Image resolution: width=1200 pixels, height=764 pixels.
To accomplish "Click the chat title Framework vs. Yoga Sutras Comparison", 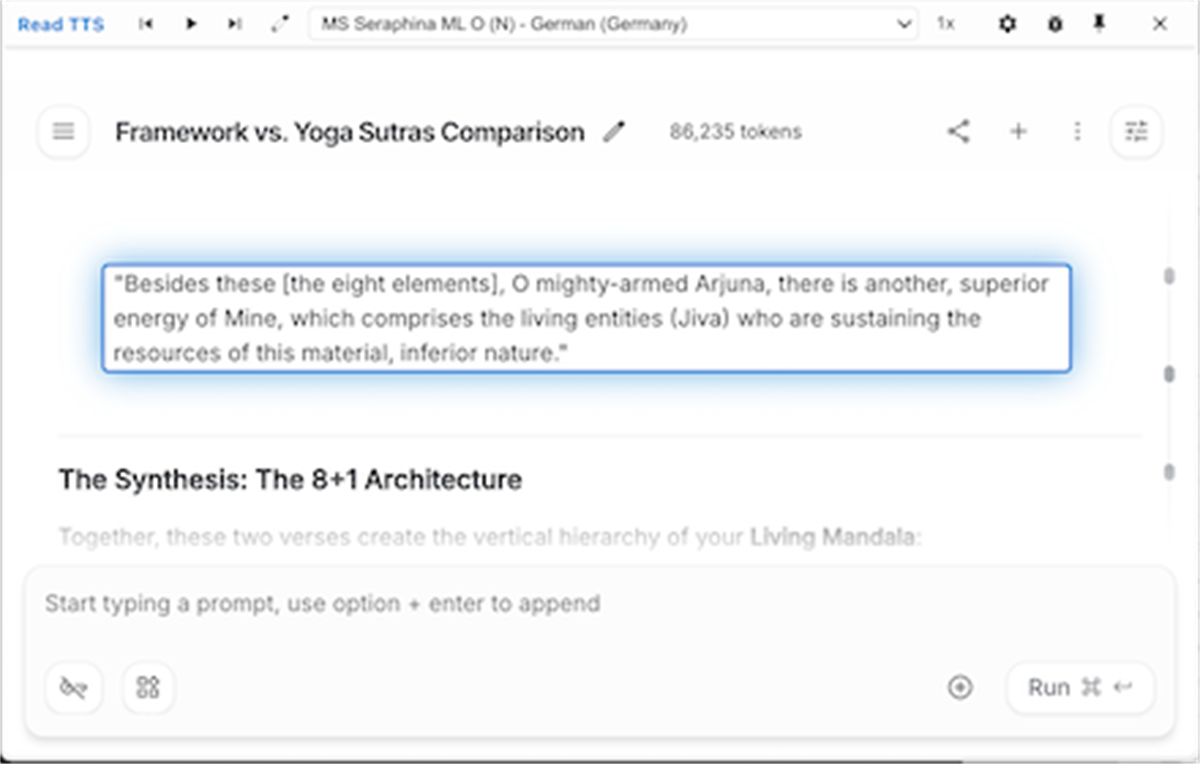I will (x=350, y=131).
